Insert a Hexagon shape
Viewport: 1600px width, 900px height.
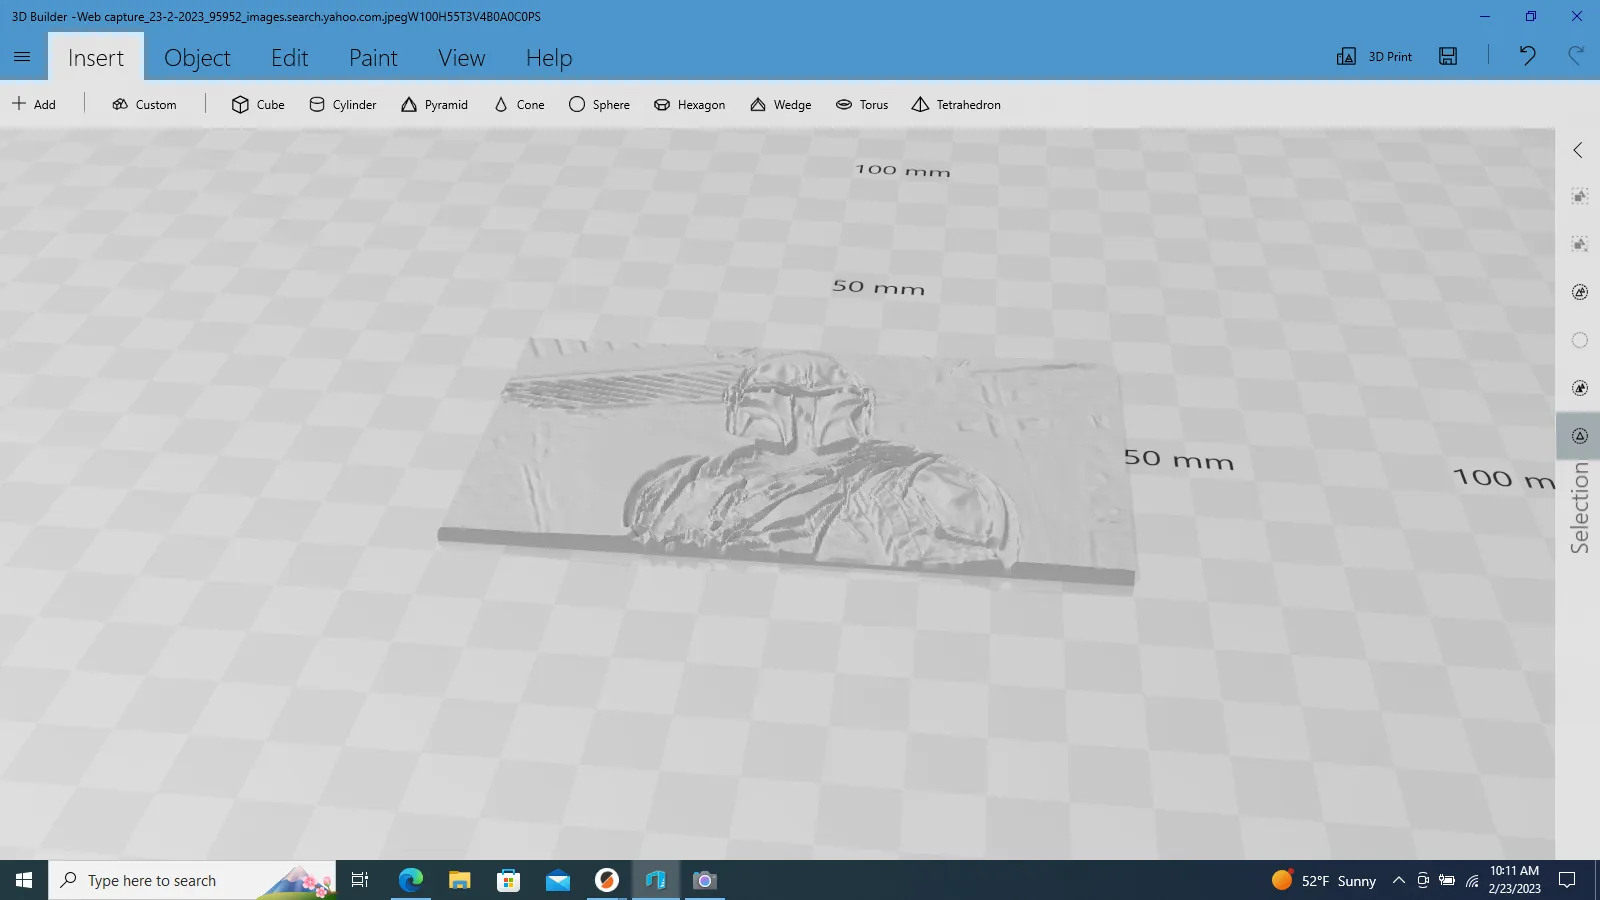pyautogui.click(x=689, y=104)
